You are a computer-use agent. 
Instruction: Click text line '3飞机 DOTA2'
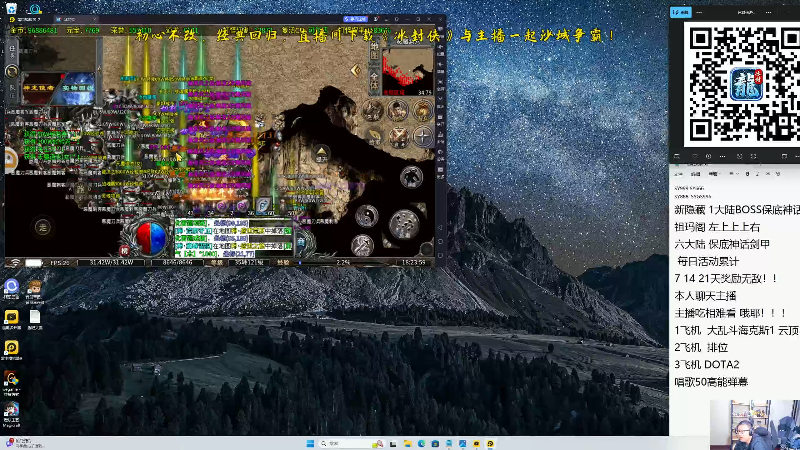coord(707,365)
